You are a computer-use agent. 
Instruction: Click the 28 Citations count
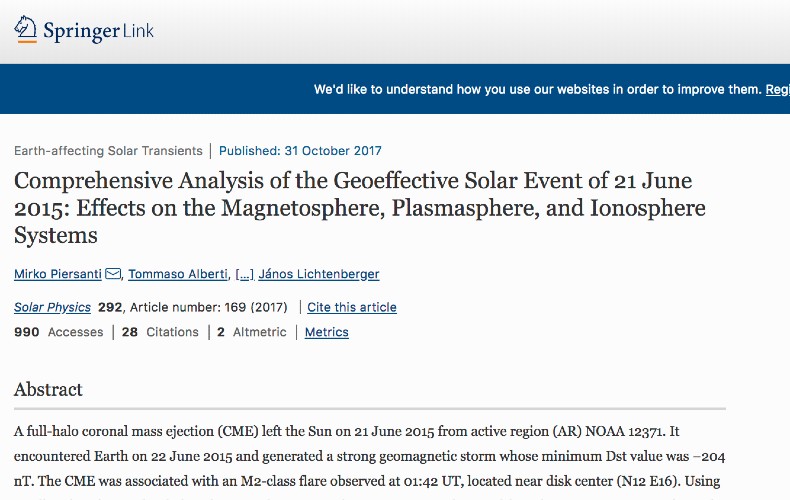160,332
